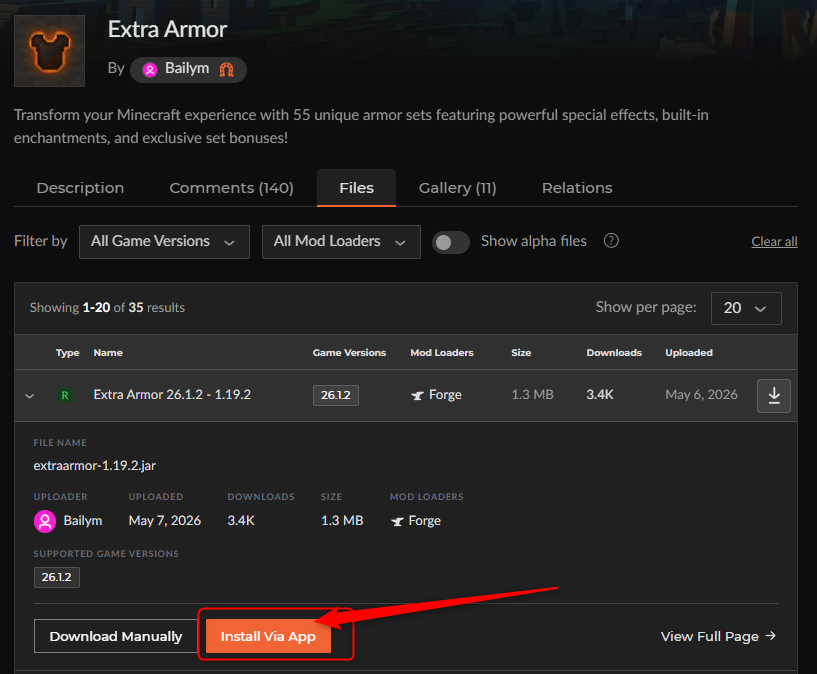Toggle Show alpha files switch
Screen dimensions: 817x674
coord(451,242)
